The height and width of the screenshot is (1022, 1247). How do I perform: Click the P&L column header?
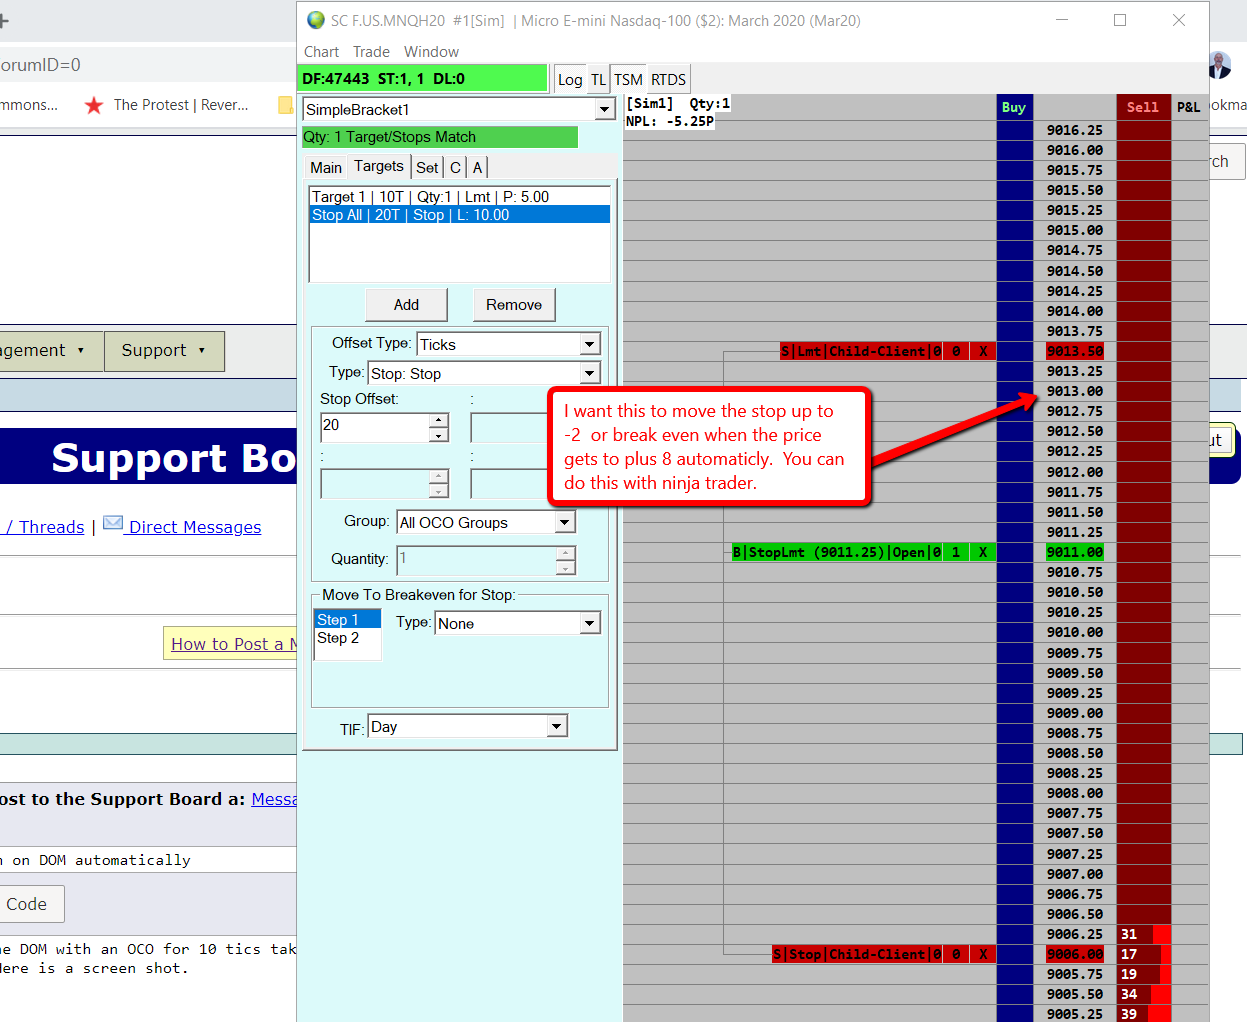click(1188, 107)
